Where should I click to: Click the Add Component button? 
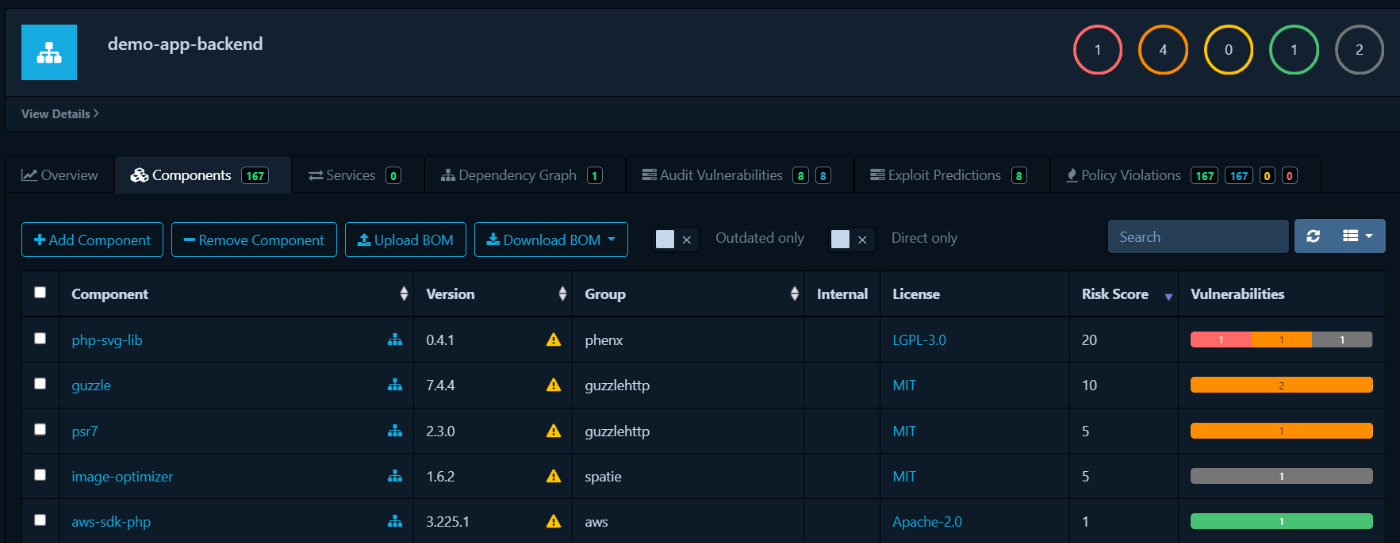(x=92, y=240)
